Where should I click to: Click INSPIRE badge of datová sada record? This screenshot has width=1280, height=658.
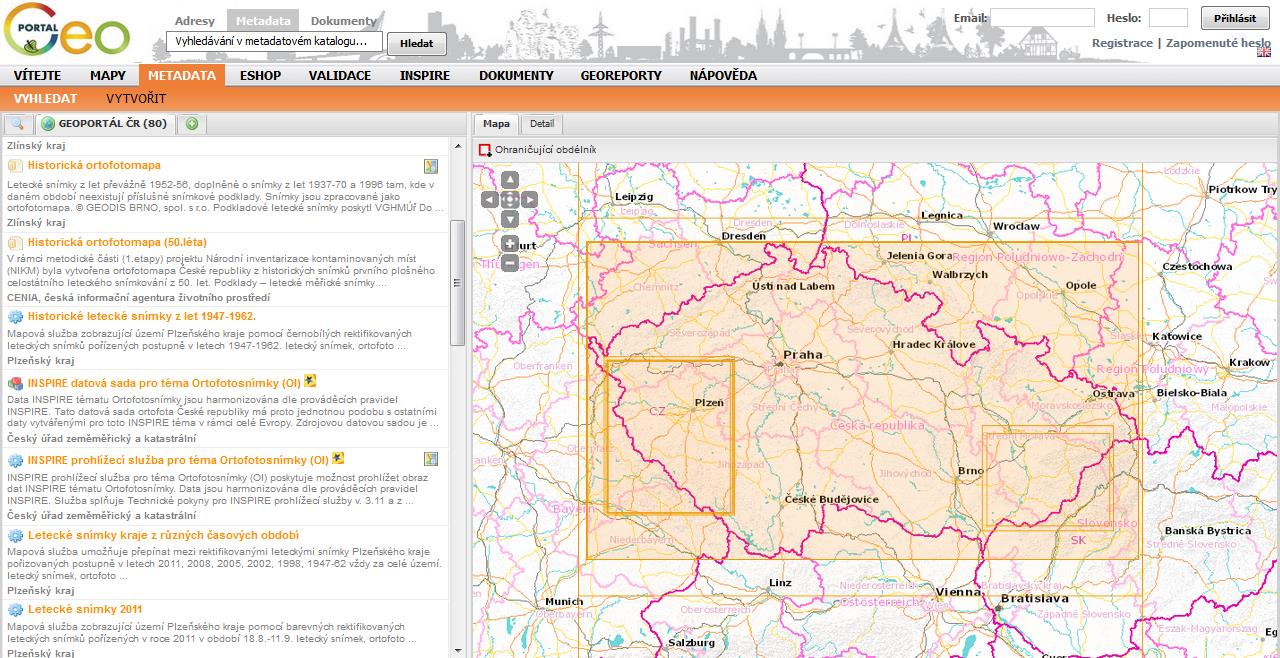pos(311,380)
